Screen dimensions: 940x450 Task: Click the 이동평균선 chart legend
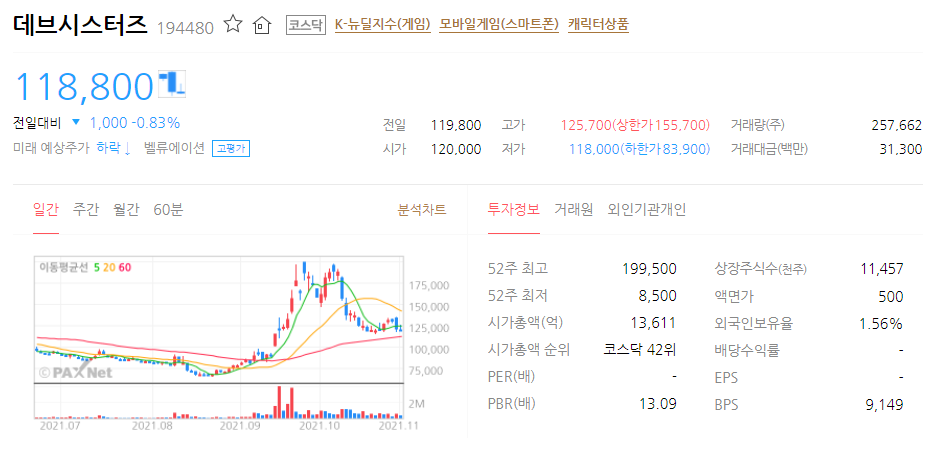(x=85, y=267)
